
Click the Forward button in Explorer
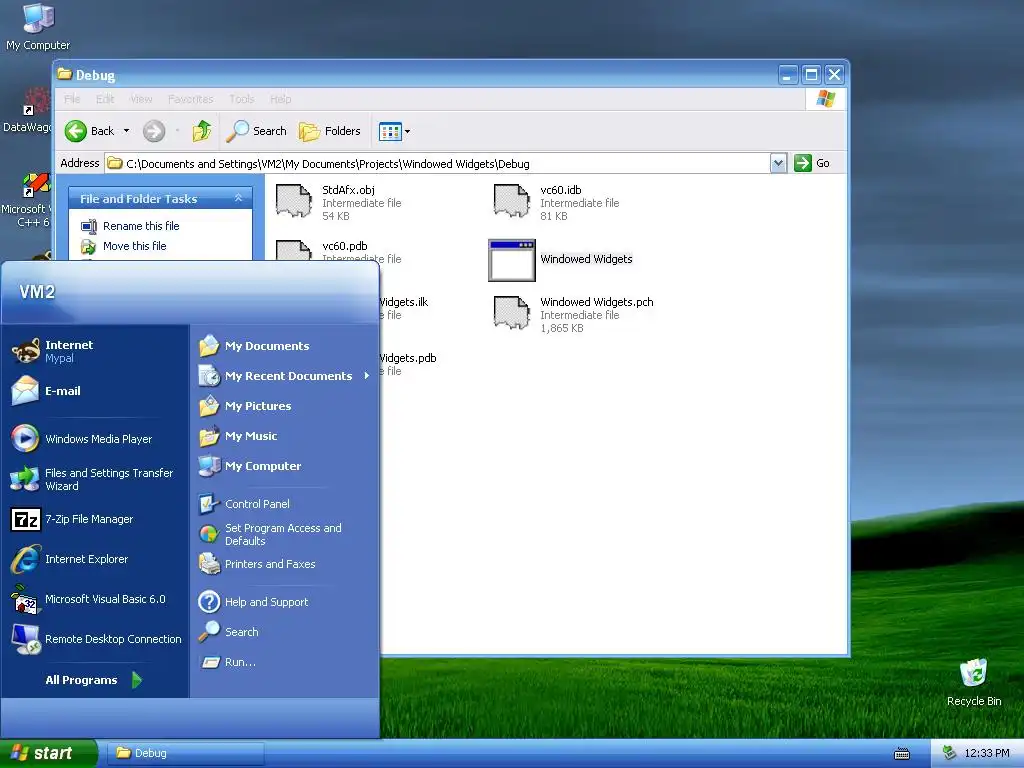(154, 131)
